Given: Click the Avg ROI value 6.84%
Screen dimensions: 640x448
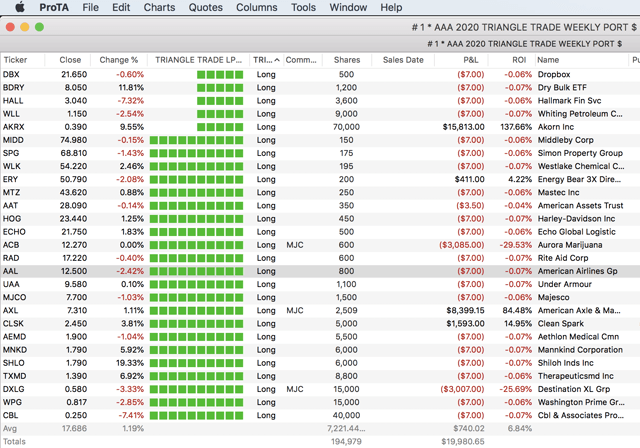Looking at the screenshot, I should [x=520, y=428].
